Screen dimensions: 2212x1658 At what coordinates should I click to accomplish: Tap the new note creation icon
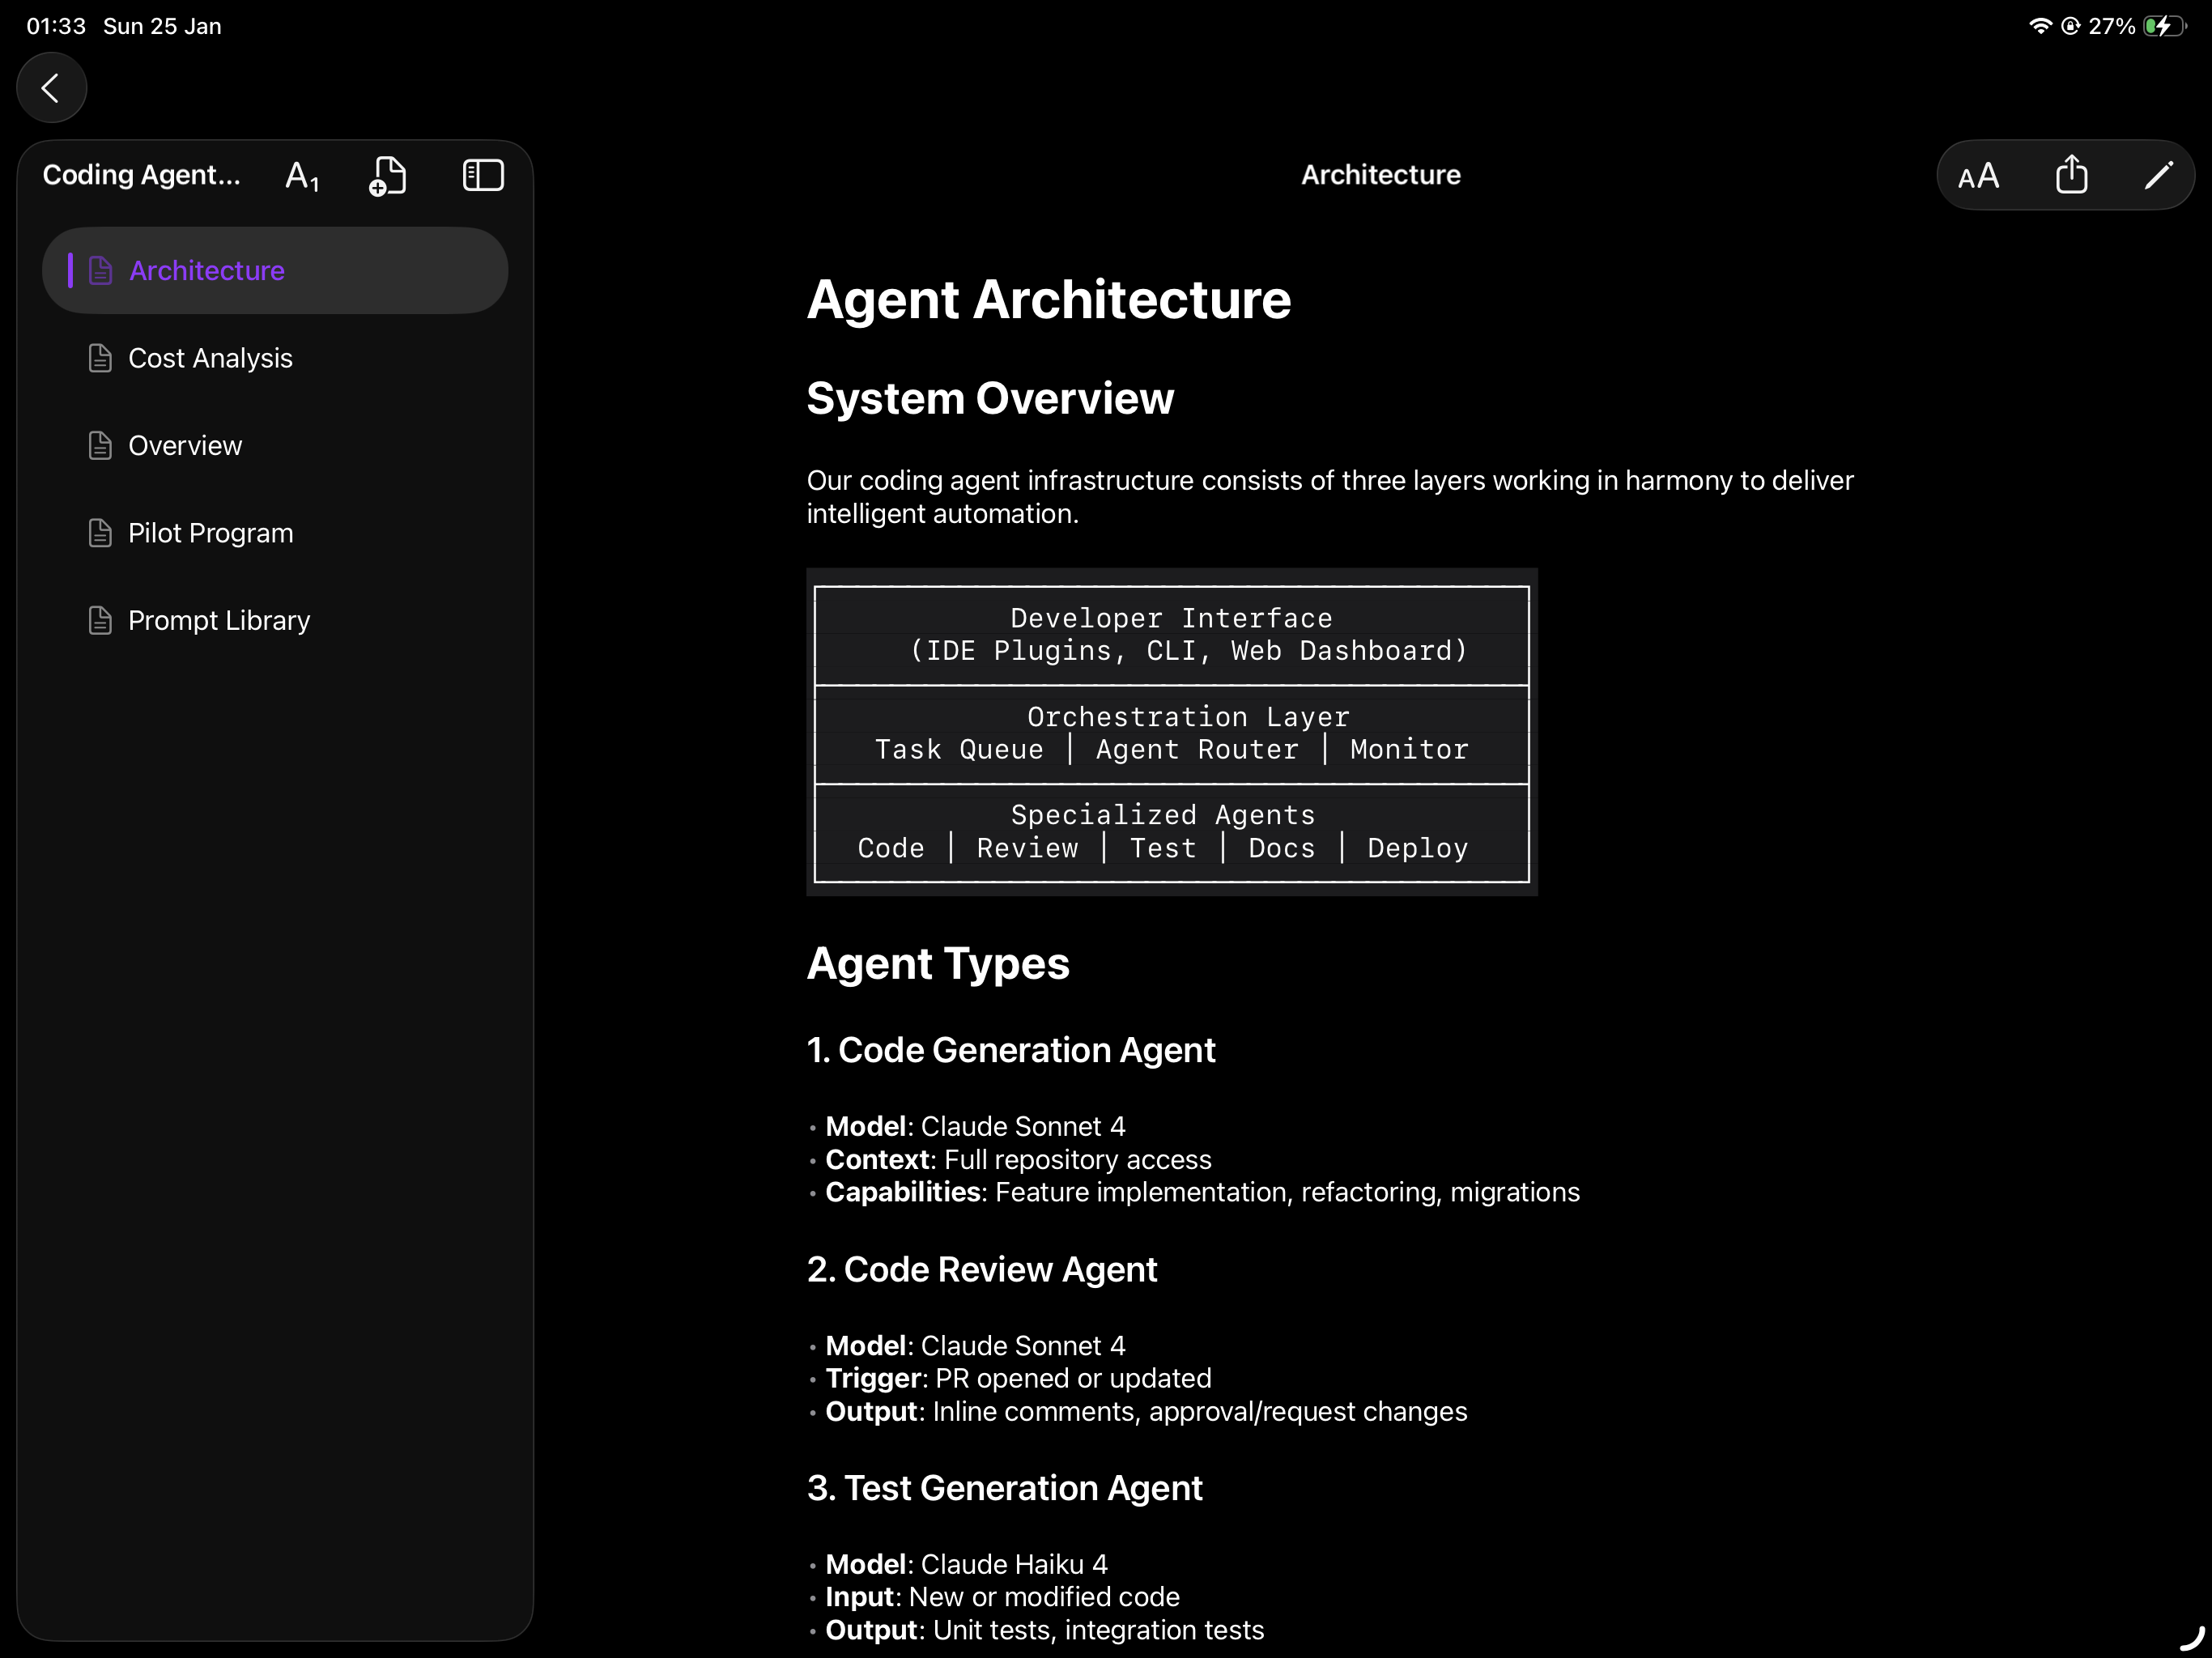click(388, 175)
